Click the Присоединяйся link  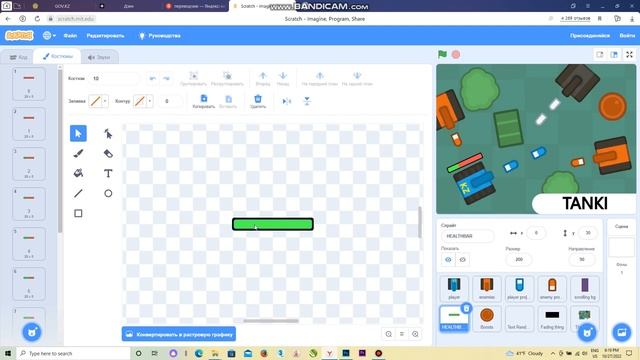[x=590, y=36]
